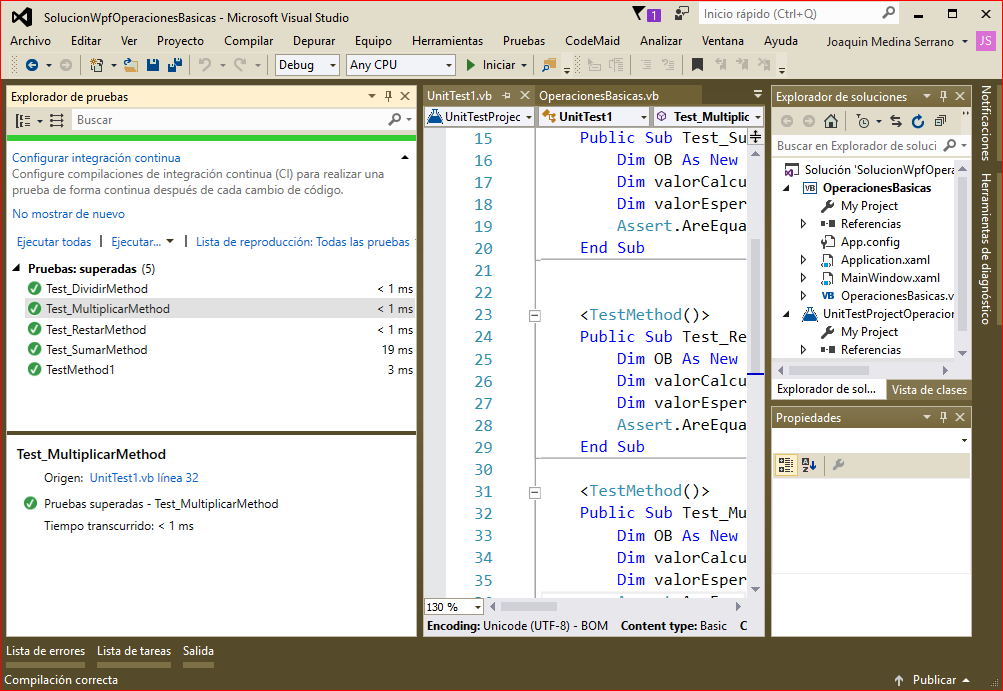Click the find in files icon
Image resolution: width=1003 pixels, height=691 pixels.
(549, 65)
